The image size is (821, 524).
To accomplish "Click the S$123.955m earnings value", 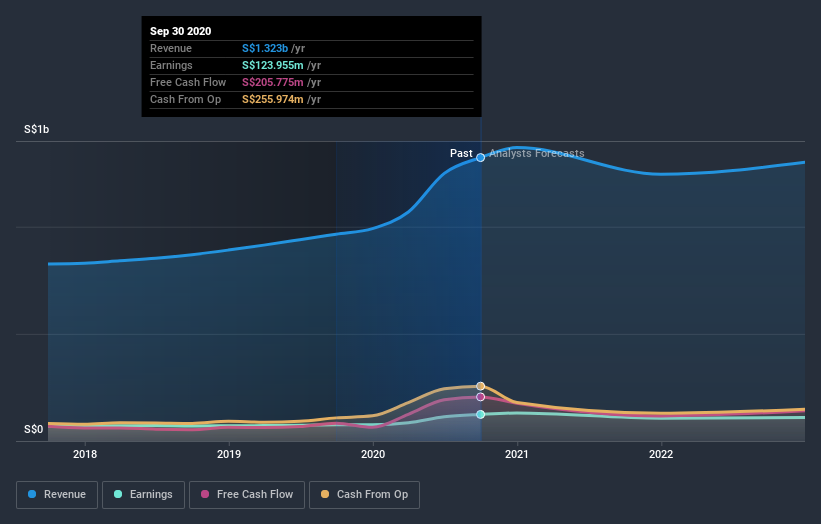I will click(273, 65).
